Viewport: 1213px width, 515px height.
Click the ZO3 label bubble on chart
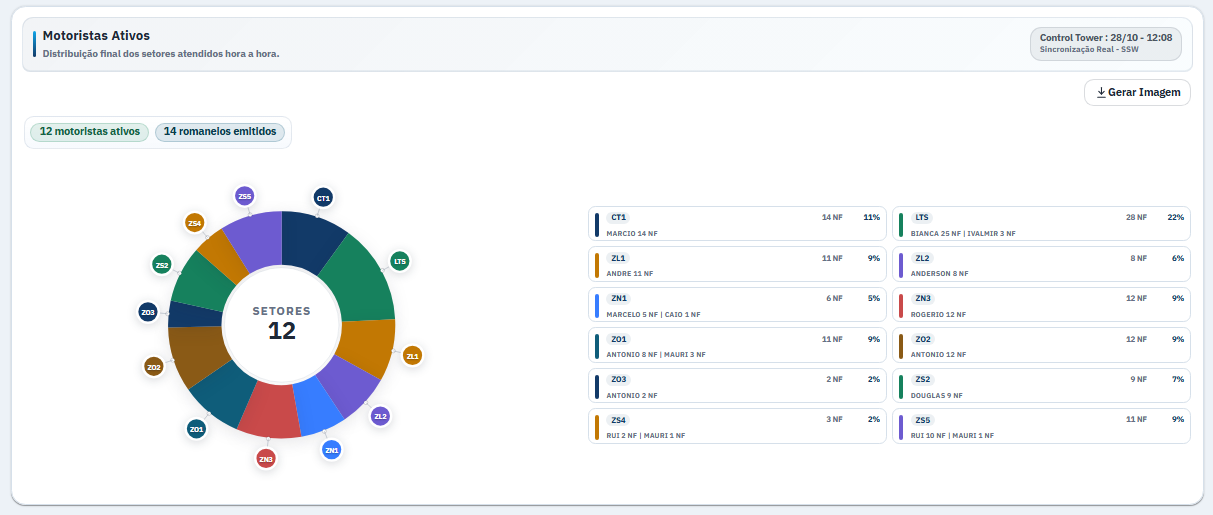[148, 312]
